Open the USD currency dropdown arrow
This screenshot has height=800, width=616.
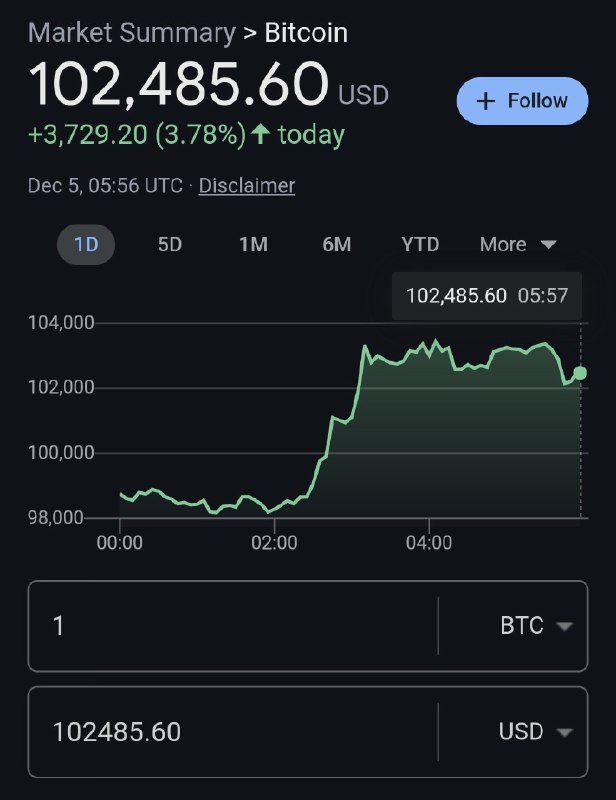[564, 733]
